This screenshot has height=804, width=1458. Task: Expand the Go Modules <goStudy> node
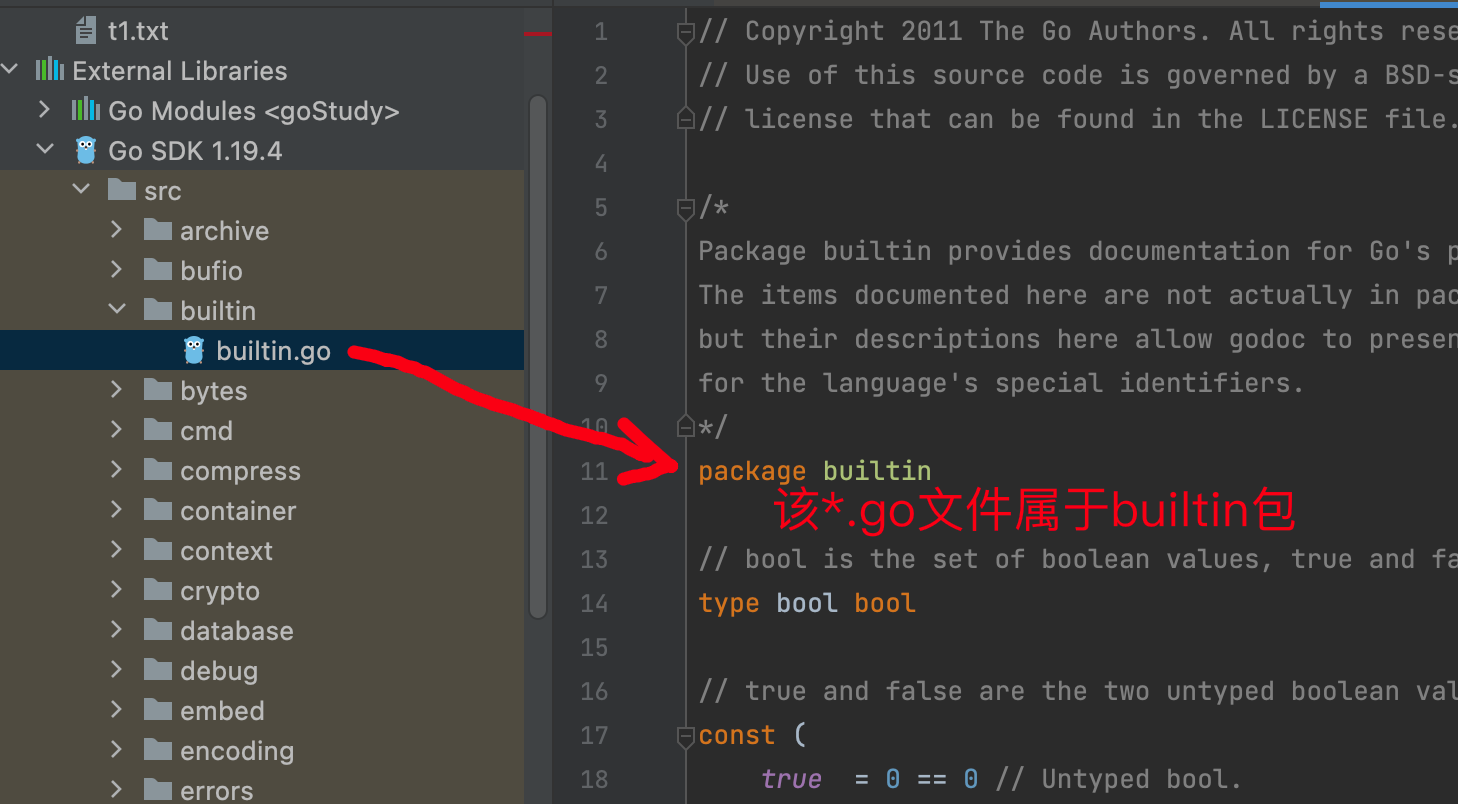coord(45,110)
